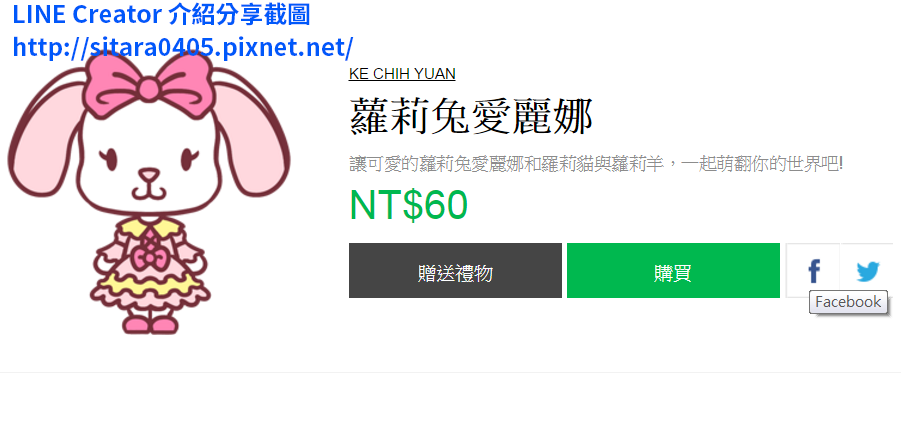Screen dimensions: 901x447
Task: Click the rabbit's pink hair bow
Action: click(149, 84)
